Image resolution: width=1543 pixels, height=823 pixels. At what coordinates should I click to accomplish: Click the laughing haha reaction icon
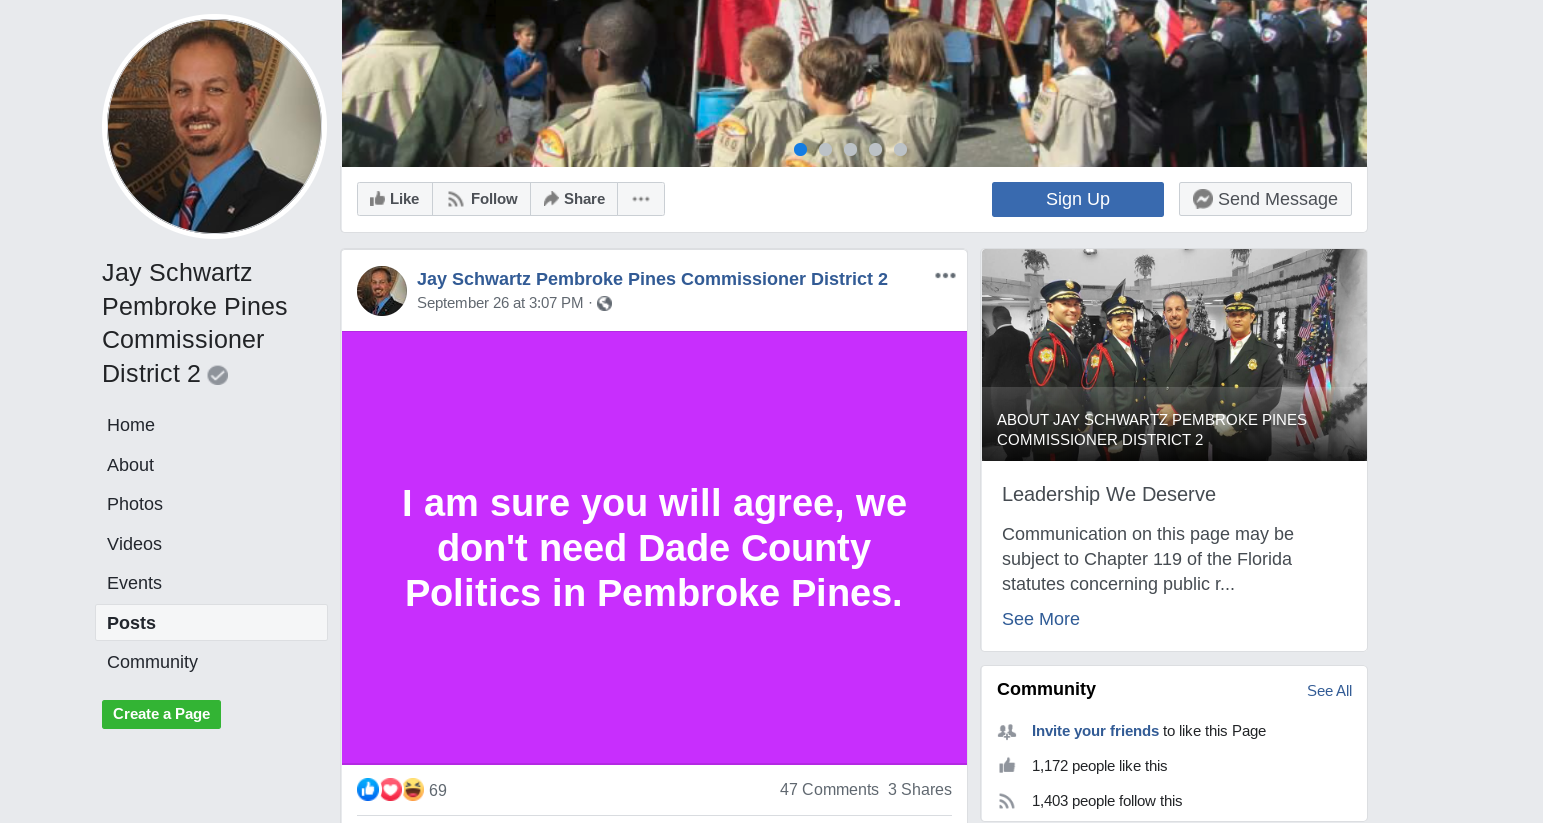click(413, 790)
